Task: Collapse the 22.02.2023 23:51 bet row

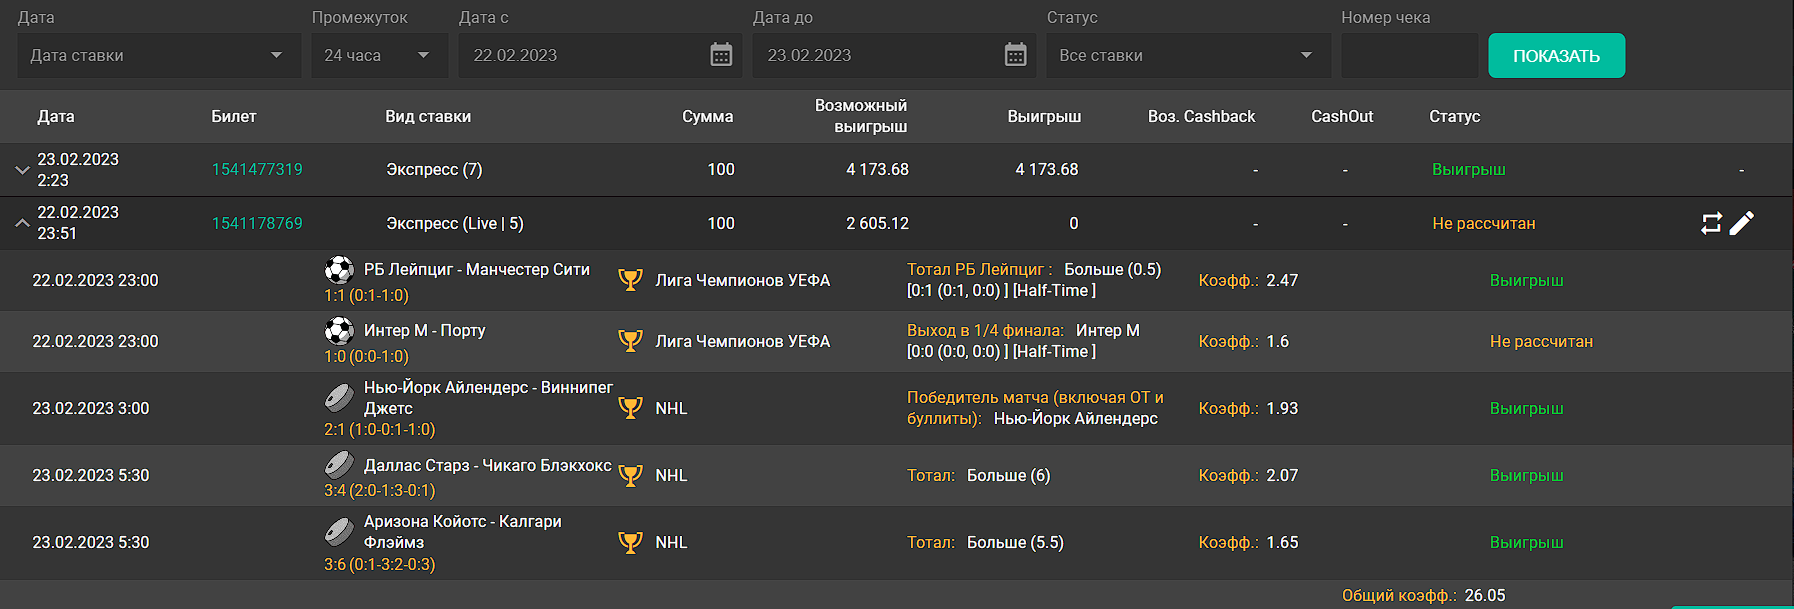Action: pyautogui.click(x=22, y=223)
